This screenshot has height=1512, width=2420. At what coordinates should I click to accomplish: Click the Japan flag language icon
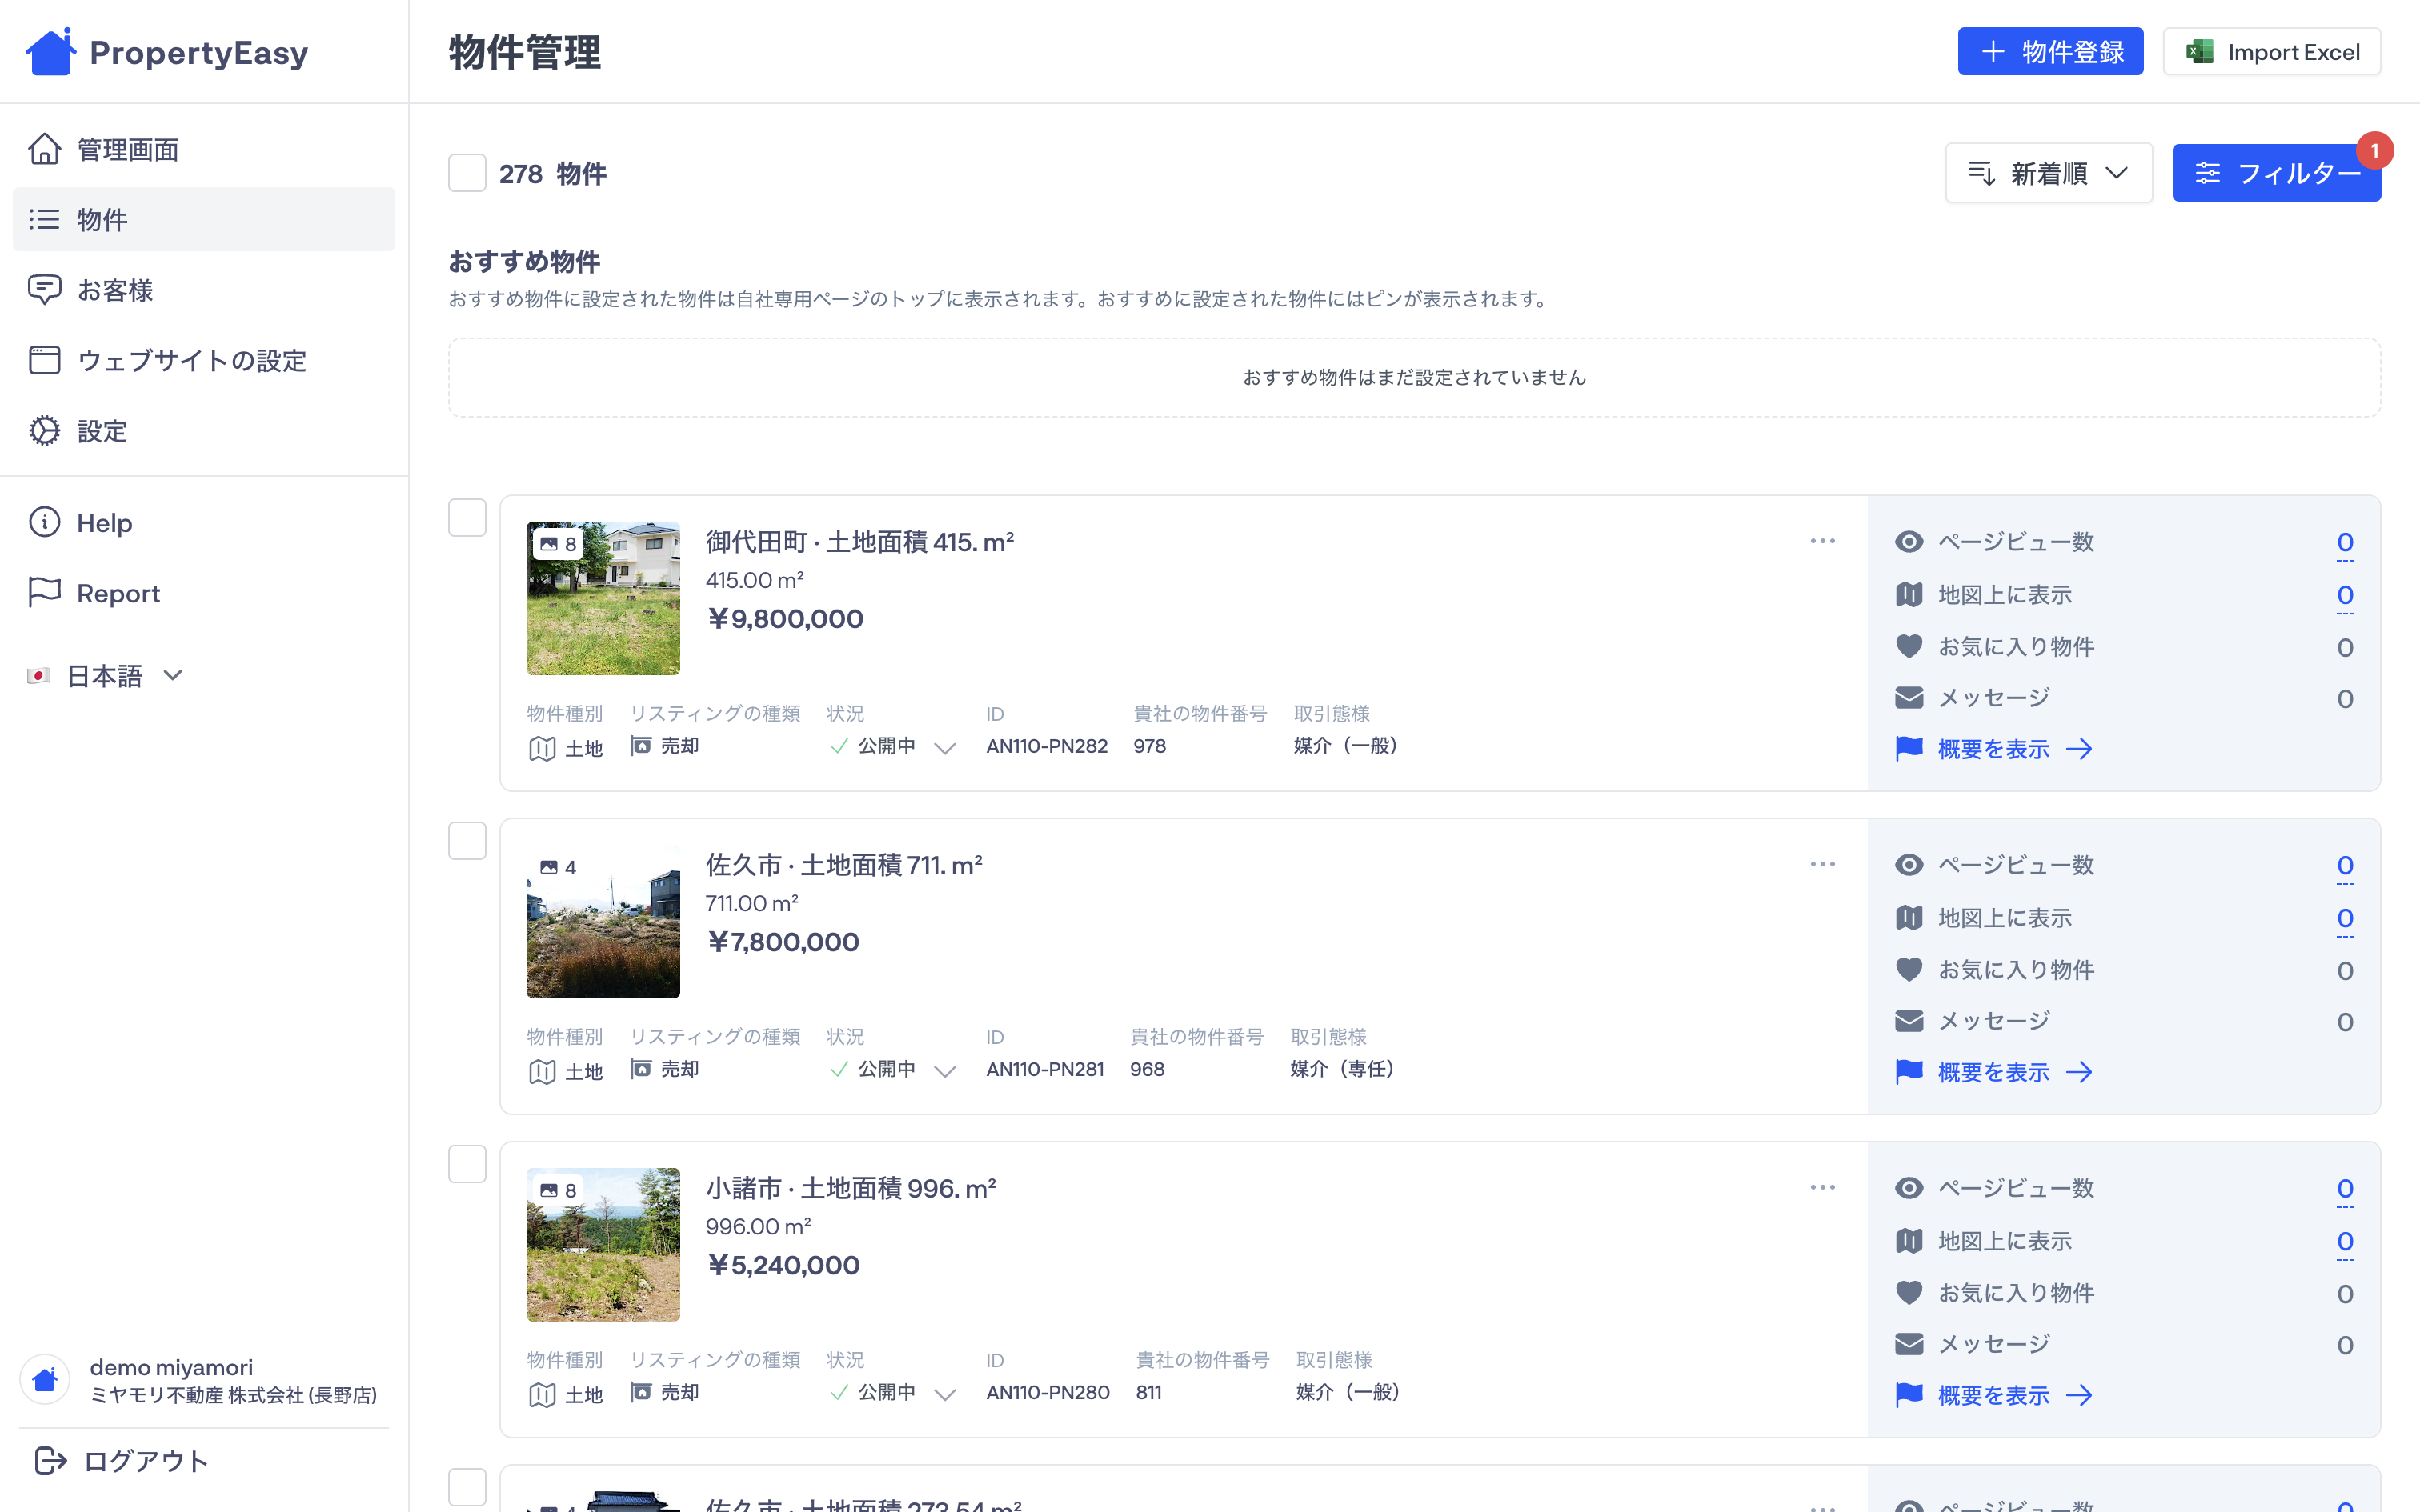[38, 676]
